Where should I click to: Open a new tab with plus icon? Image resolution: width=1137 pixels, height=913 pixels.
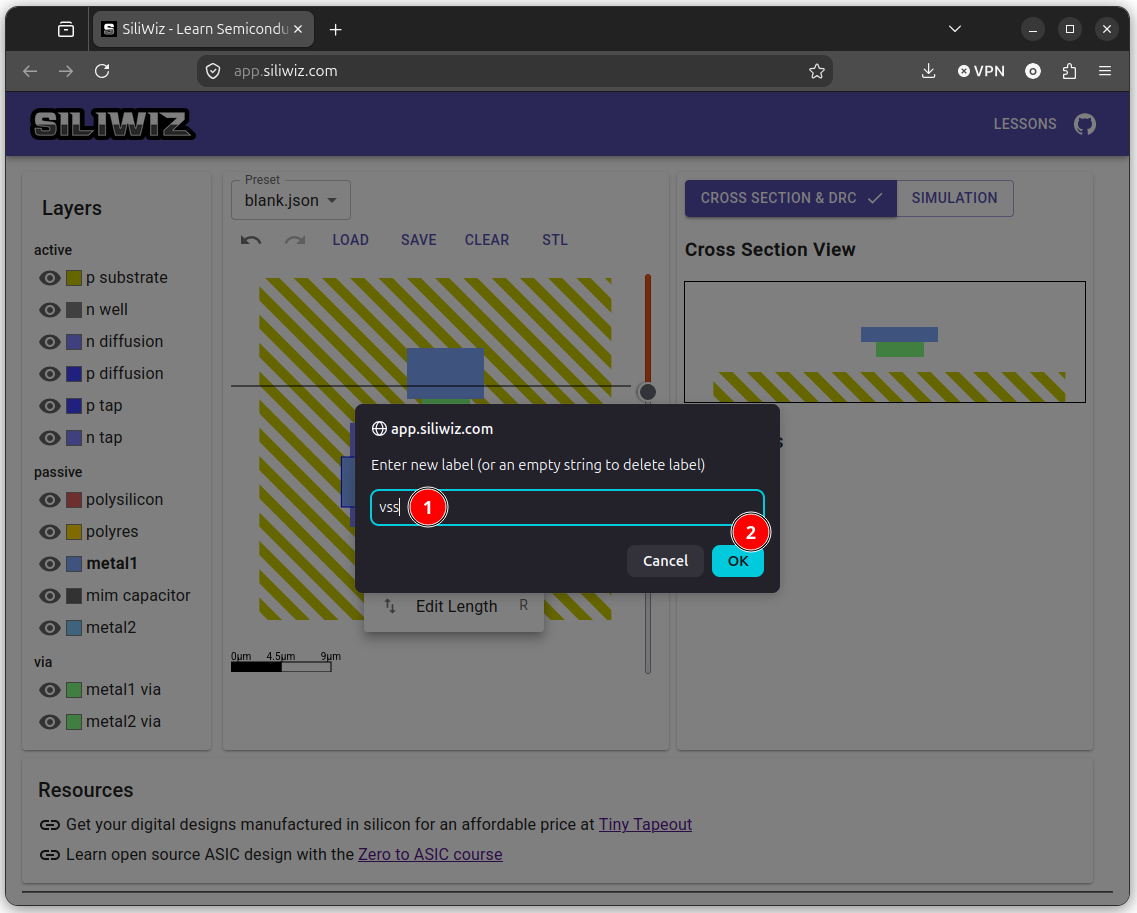point(335,30)
